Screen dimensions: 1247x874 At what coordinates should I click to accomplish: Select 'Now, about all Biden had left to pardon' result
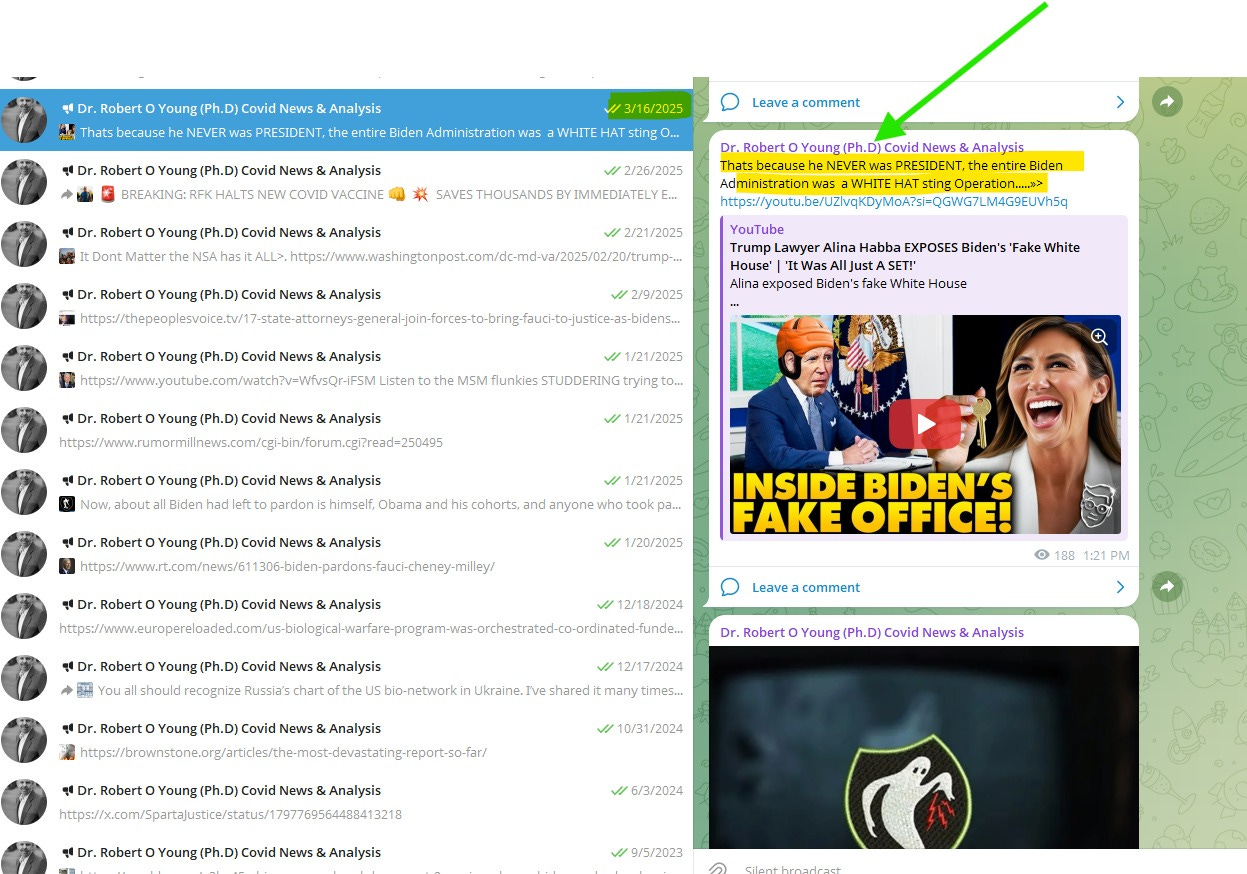[x=346, y=492]
